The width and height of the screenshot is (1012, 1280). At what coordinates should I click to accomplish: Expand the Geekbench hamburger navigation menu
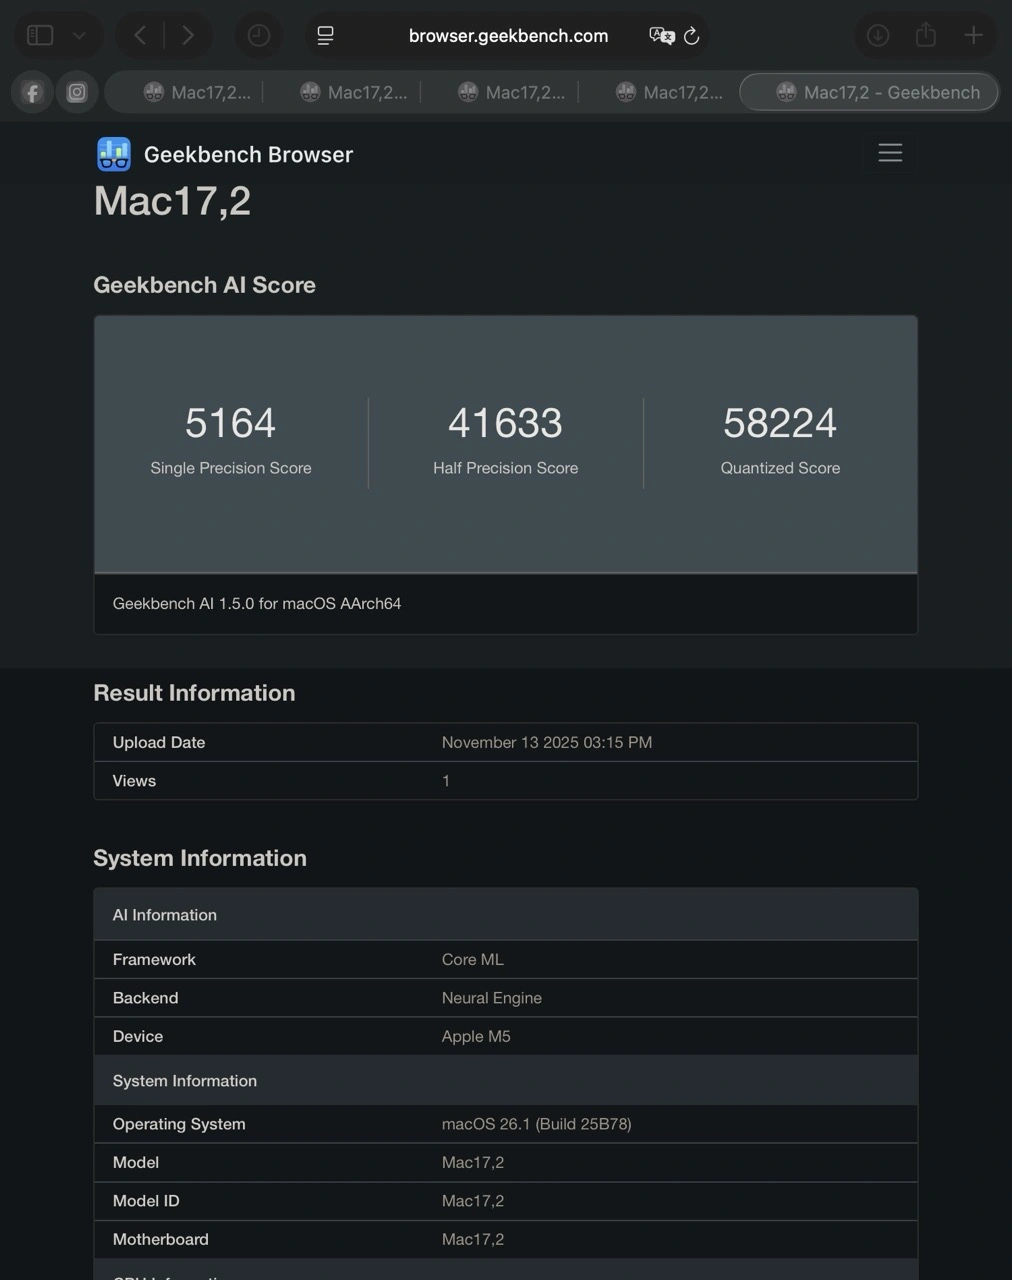pos(890,153)
